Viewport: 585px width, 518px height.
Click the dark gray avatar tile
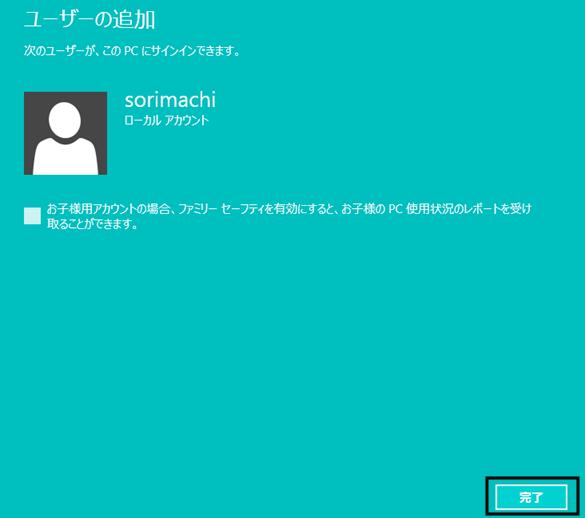(x=65, y=133)
